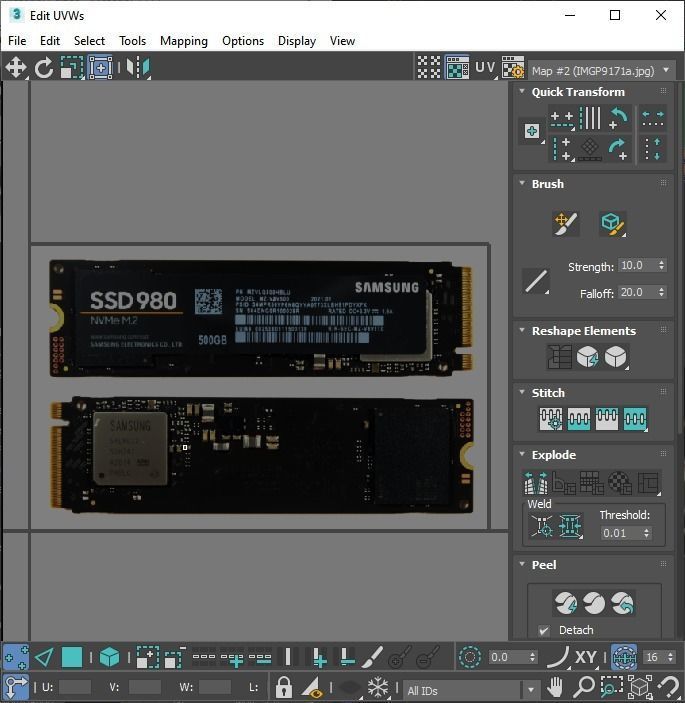Collapse the Brush rollout
This screenshot has width=685, height=703.
point(522,183)
